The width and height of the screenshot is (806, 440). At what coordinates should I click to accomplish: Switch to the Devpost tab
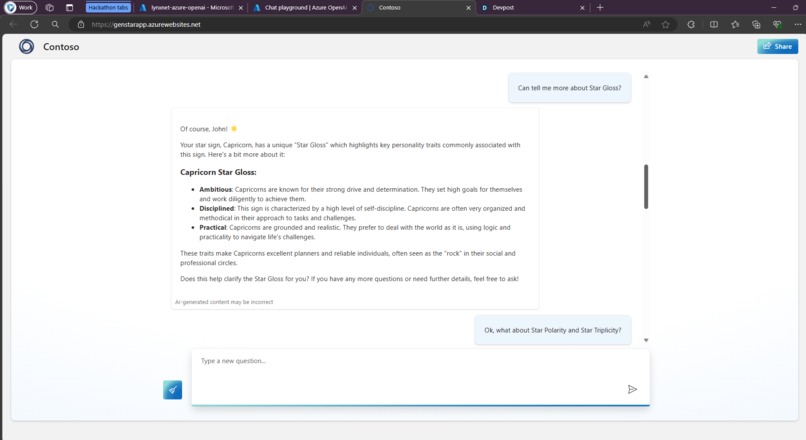point(532,8)
